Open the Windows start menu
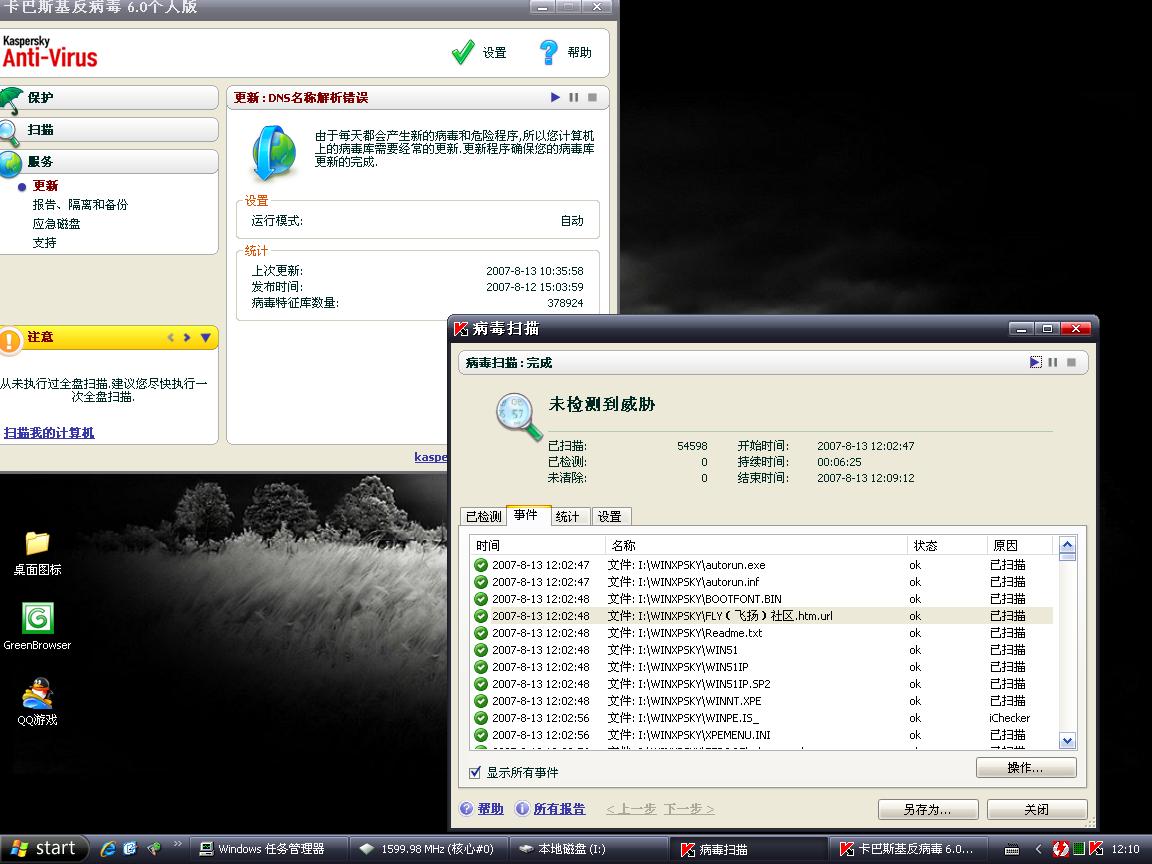 point(44,849)
